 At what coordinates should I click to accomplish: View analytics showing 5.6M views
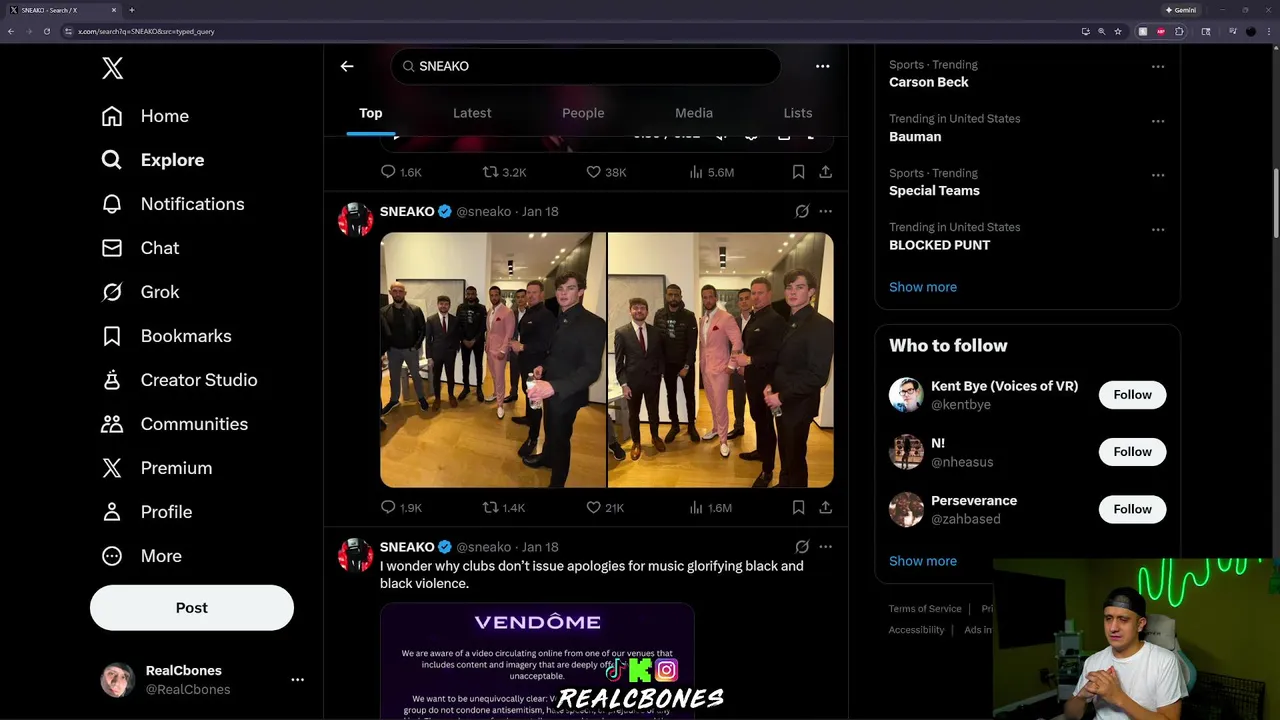(712, 172)
